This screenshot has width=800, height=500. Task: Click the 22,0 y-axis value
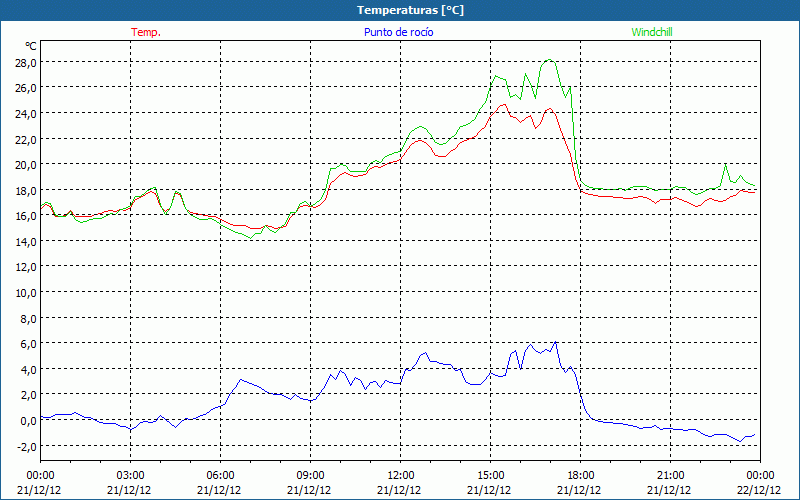(x=25, y=139)
